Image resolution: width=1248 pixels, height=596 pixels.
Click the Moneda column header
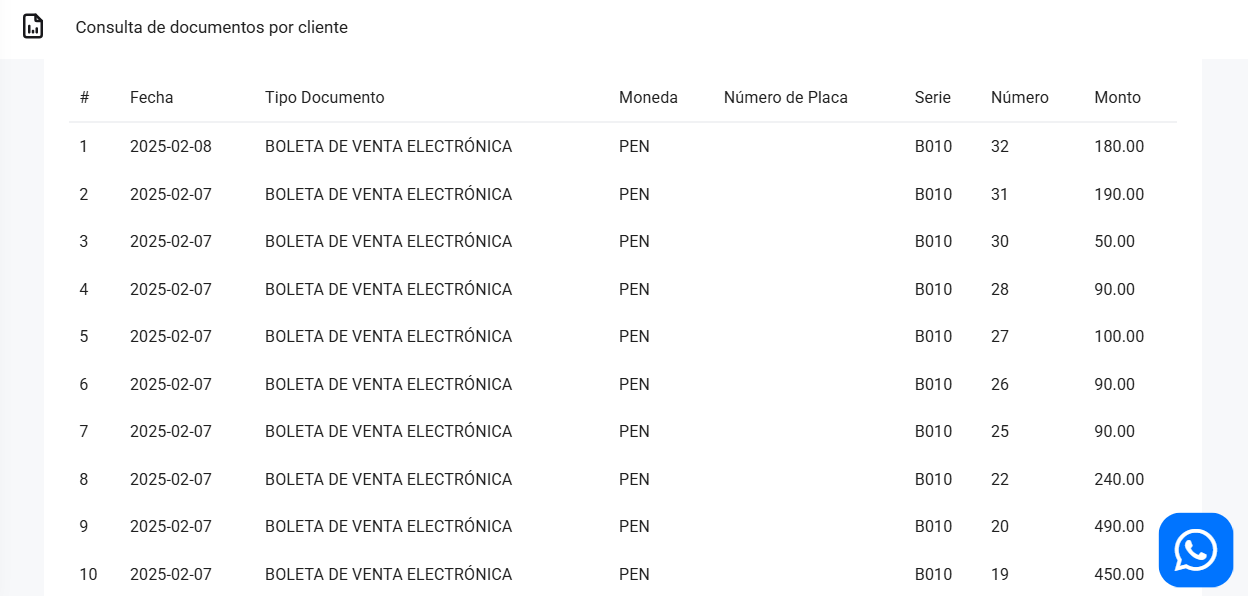[x=648, y=98]
